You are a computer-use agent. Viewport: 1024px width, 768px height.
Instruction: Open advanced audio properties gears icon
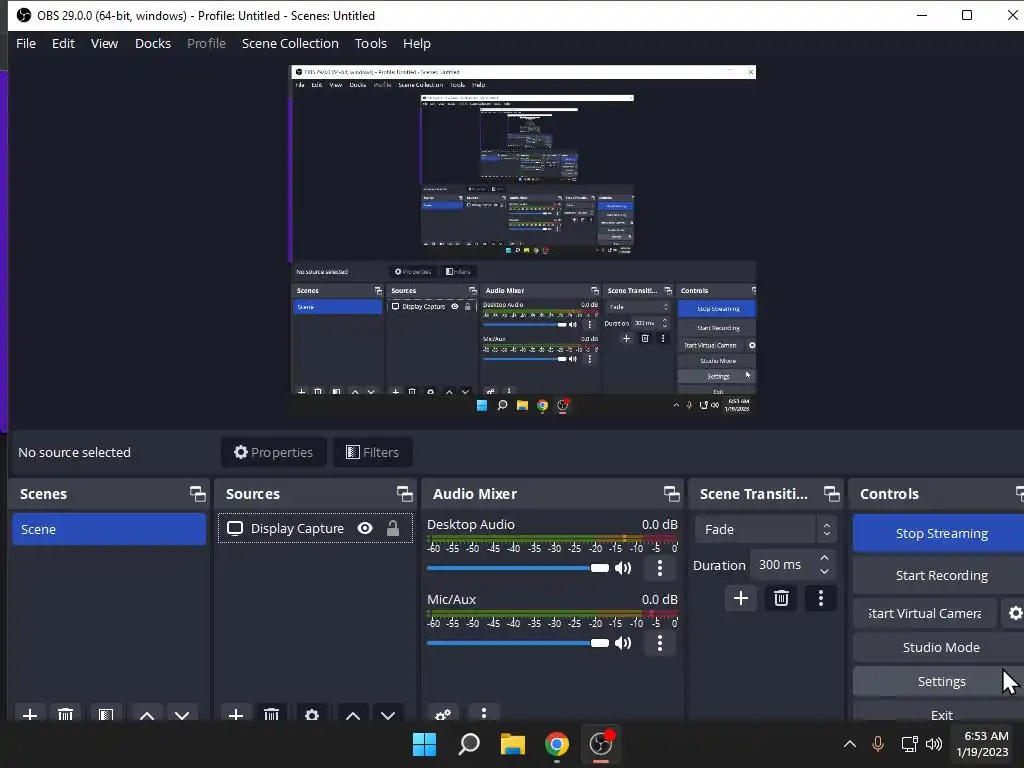443,714
